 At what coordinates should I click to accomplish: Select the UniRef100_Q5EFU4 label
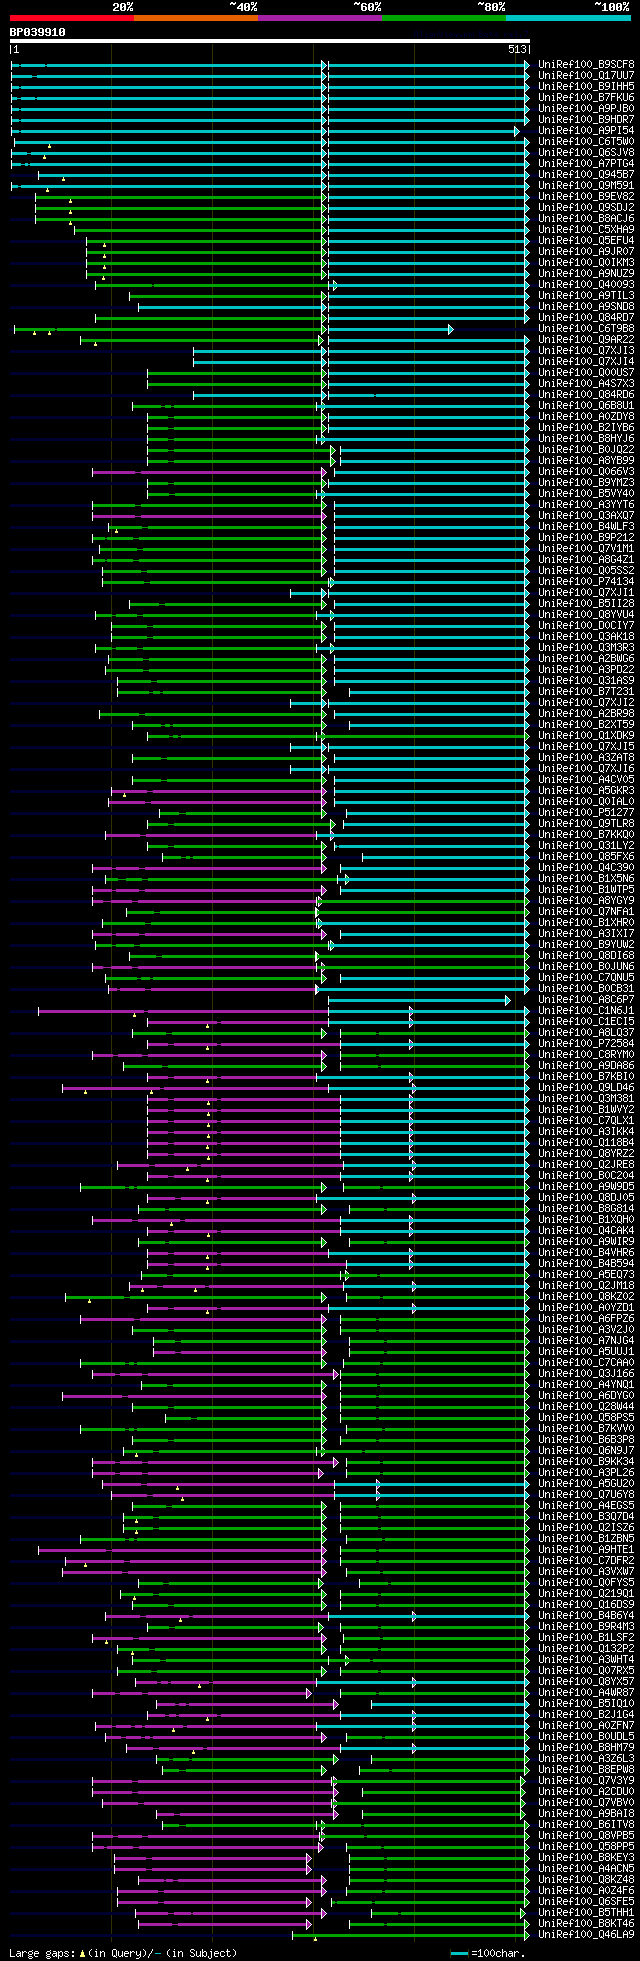[586, 240]
